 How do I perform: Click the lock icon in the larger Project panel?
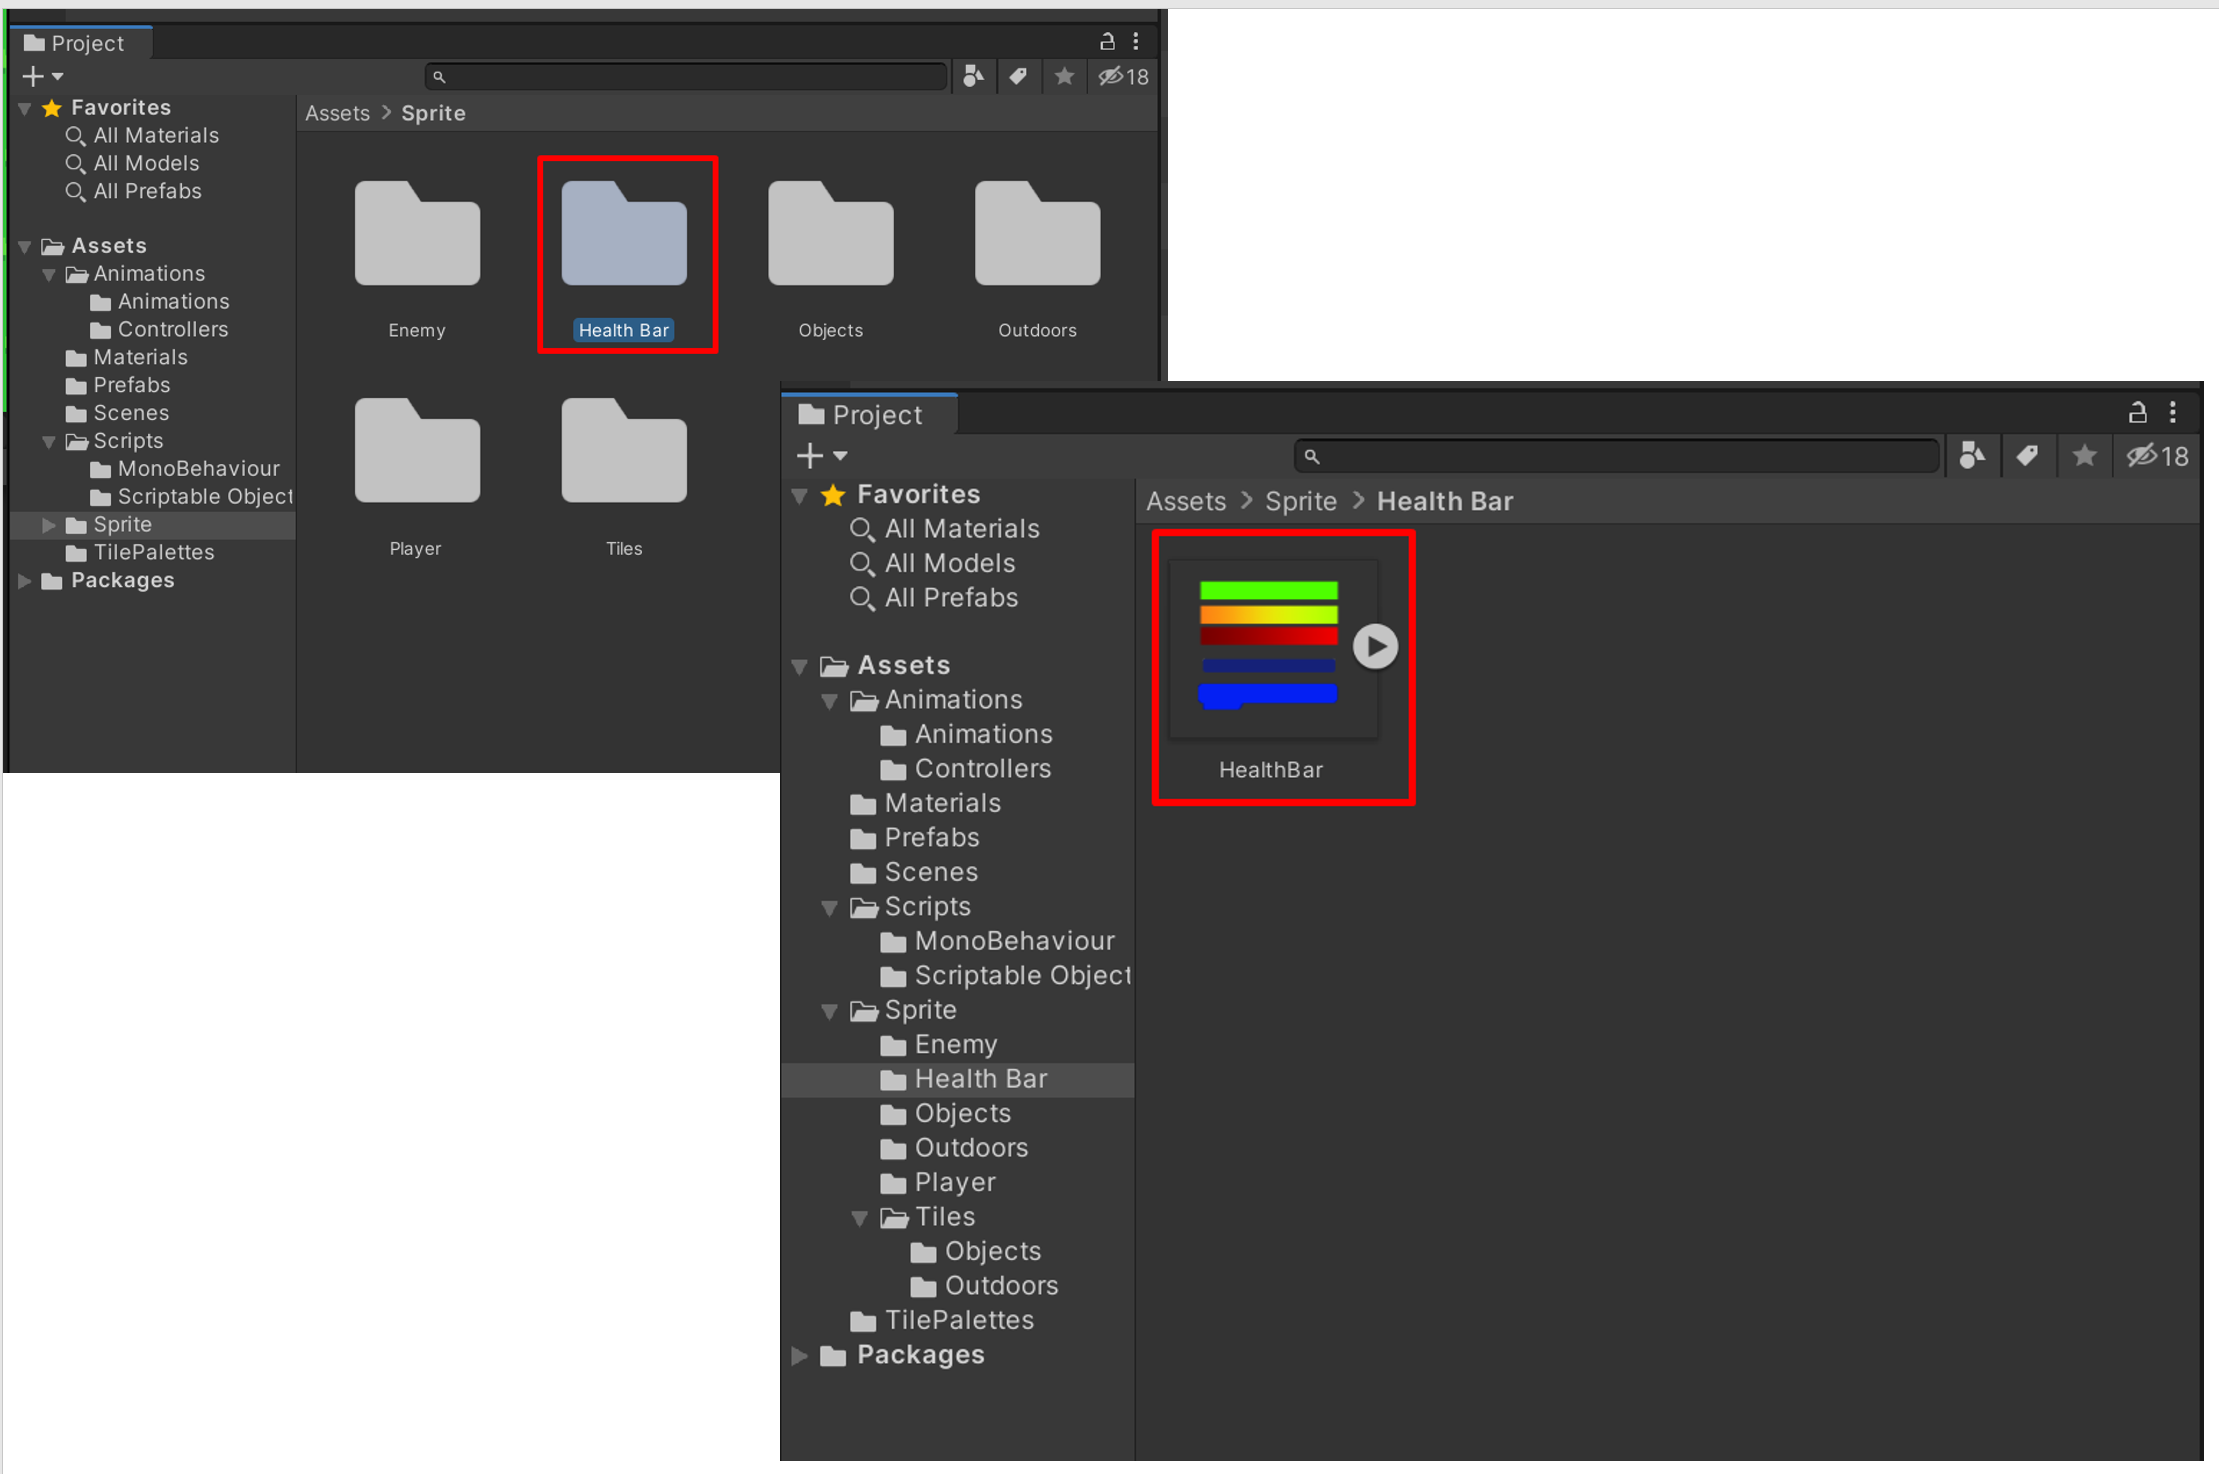coord(2137,412)
